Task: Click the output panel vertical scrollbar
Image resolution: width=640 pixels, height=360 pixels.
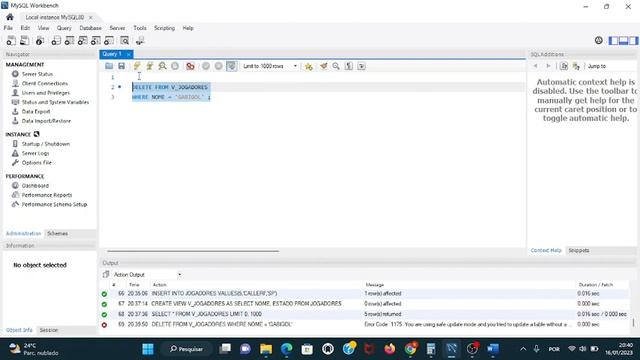Action: coord(633,322)
